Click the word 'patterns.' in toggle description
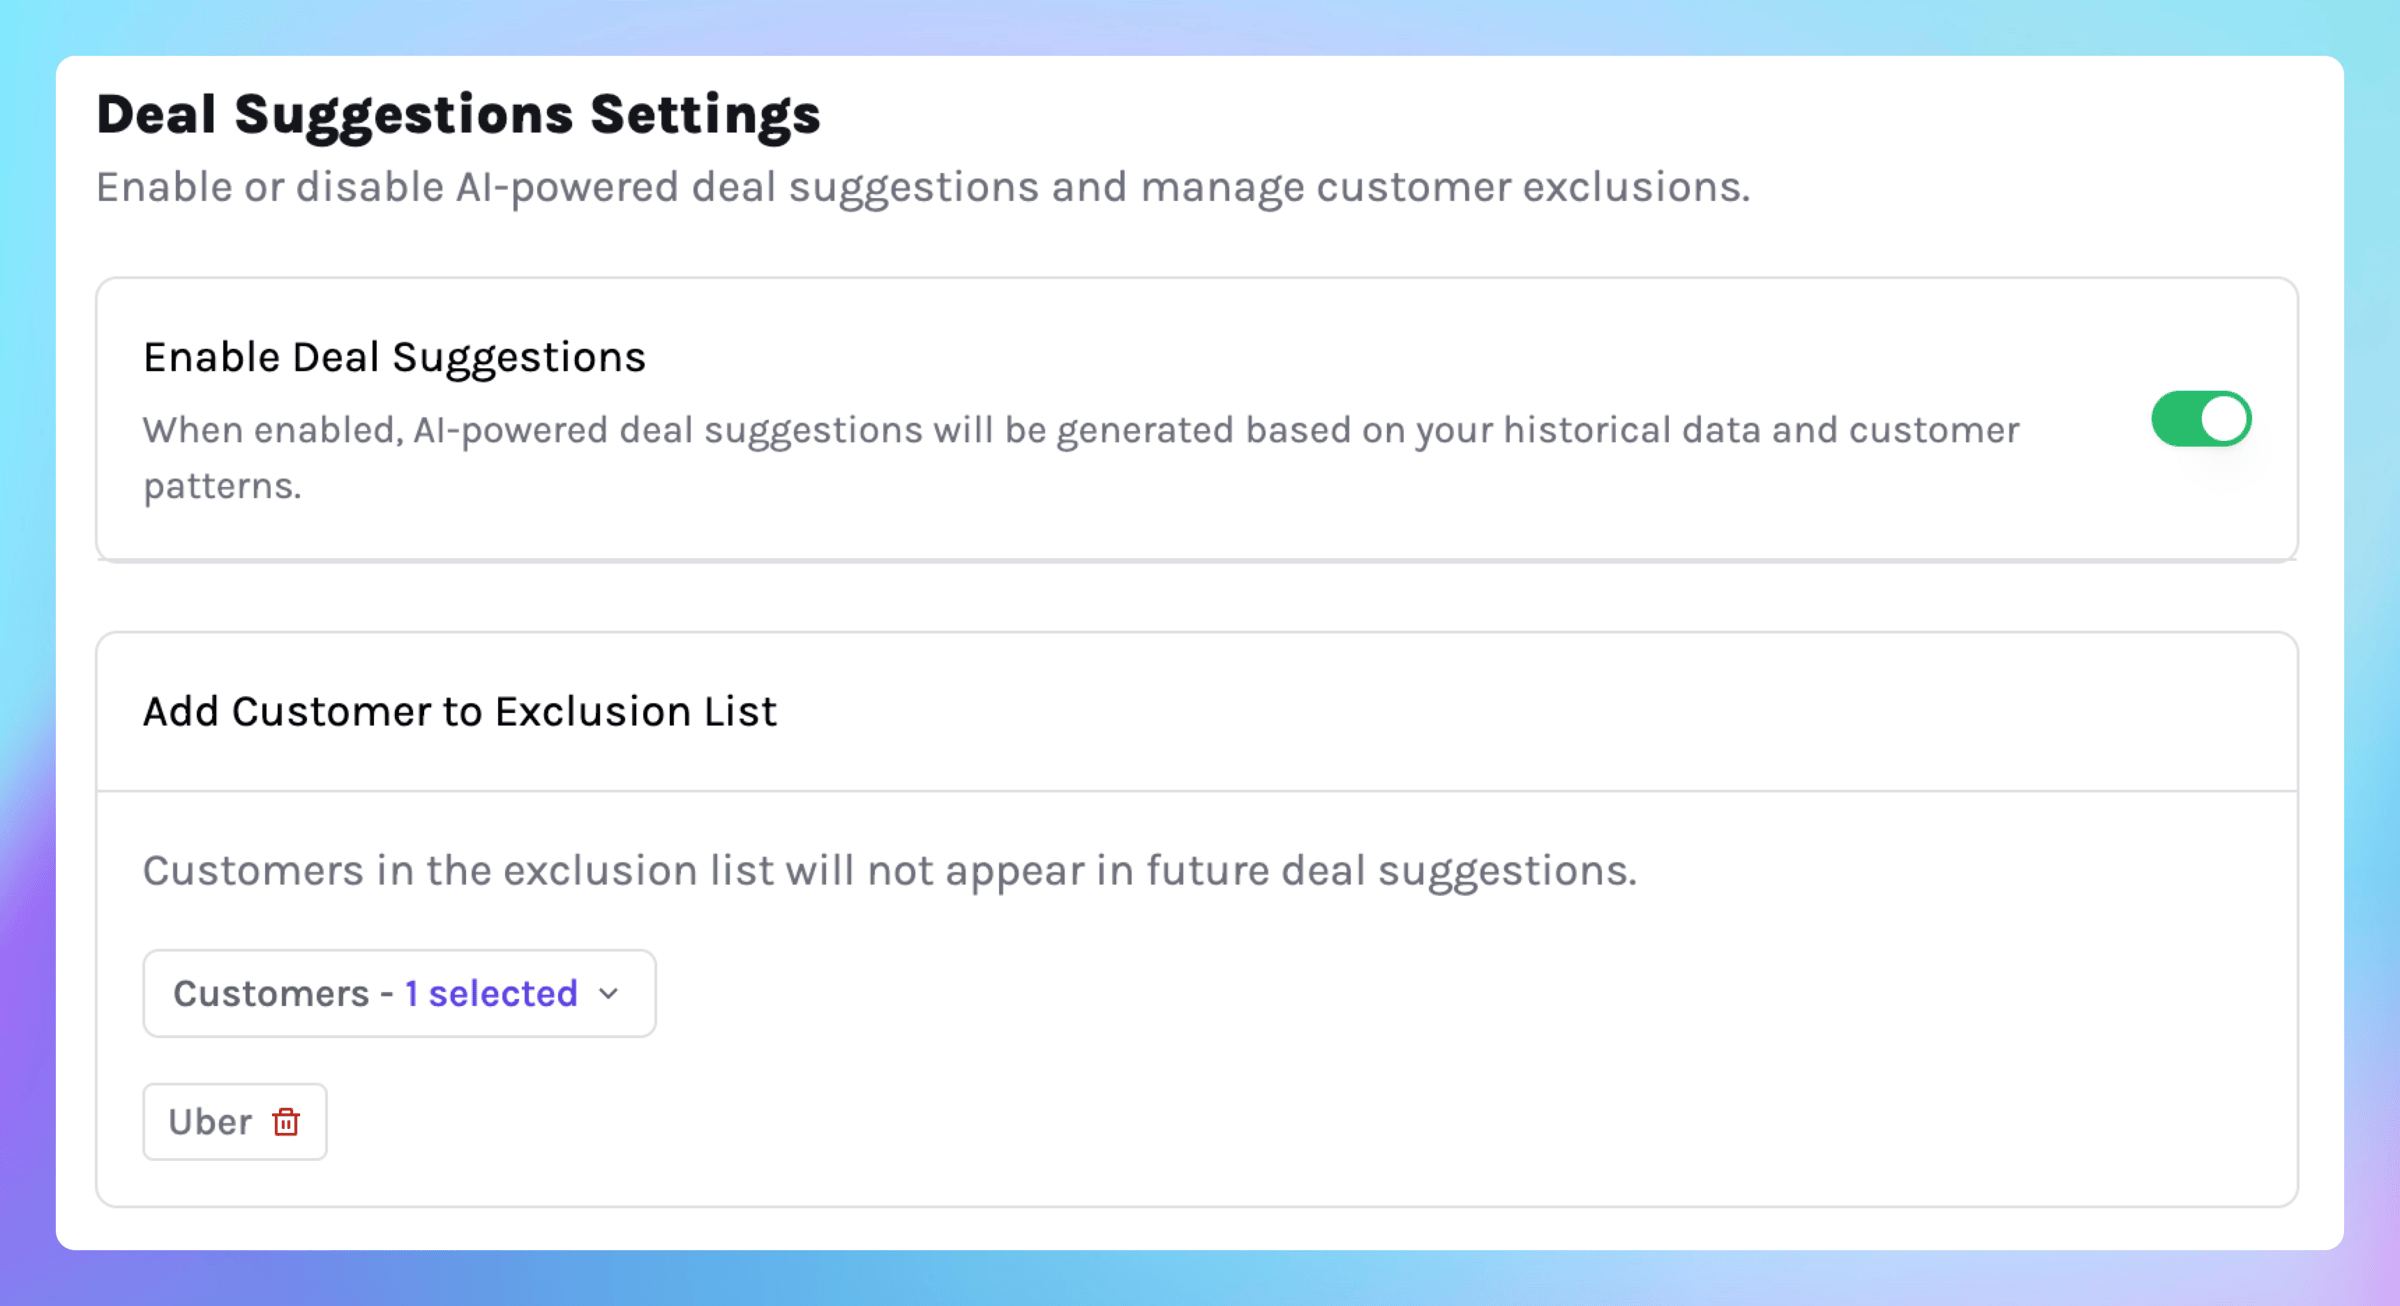Viewport: 2400px width, 1306px height. pyautogui.click(x=221, y=486)
